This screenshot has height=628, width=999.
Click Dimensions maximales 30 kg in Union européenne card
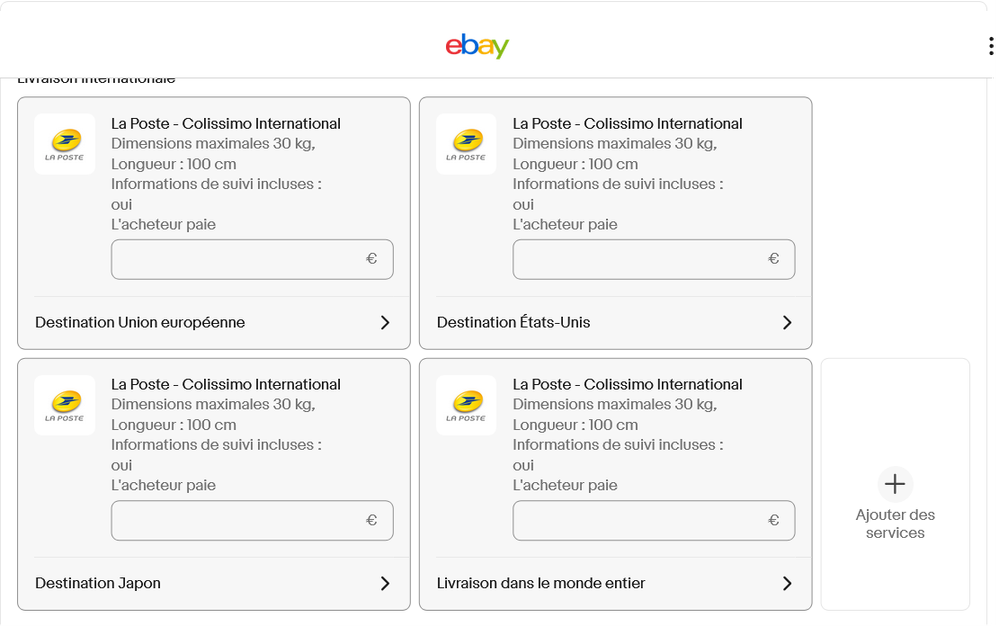213,144
